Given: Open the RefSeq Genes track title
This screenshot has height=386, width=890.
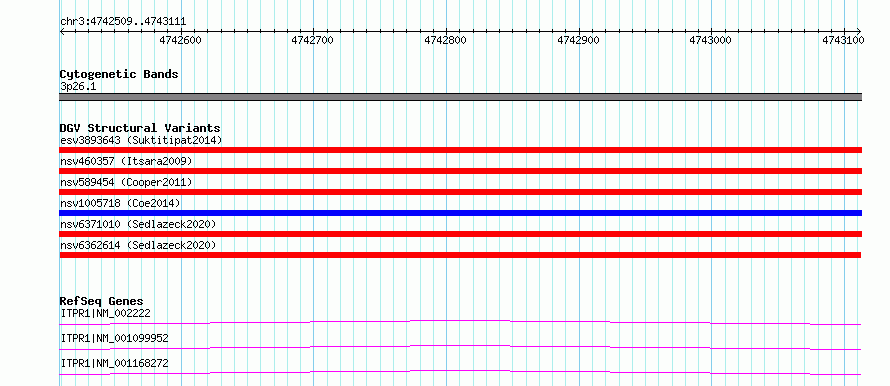Looking at the screenshot, I should [x=102, y=301].
